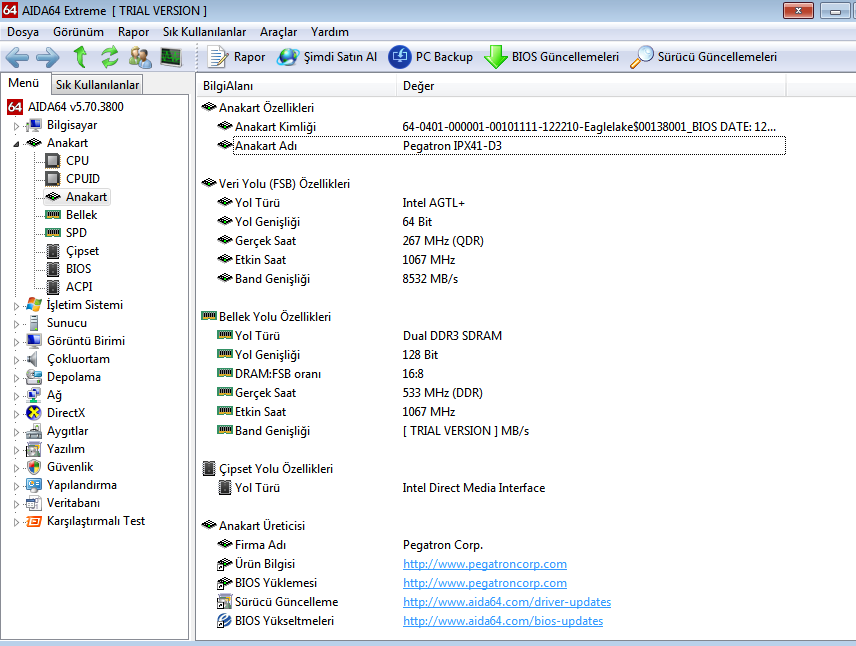This screenshot has height=646, width=856.
Task: Expand the Yapılandırma tree node
Action: tap(16, 486)
